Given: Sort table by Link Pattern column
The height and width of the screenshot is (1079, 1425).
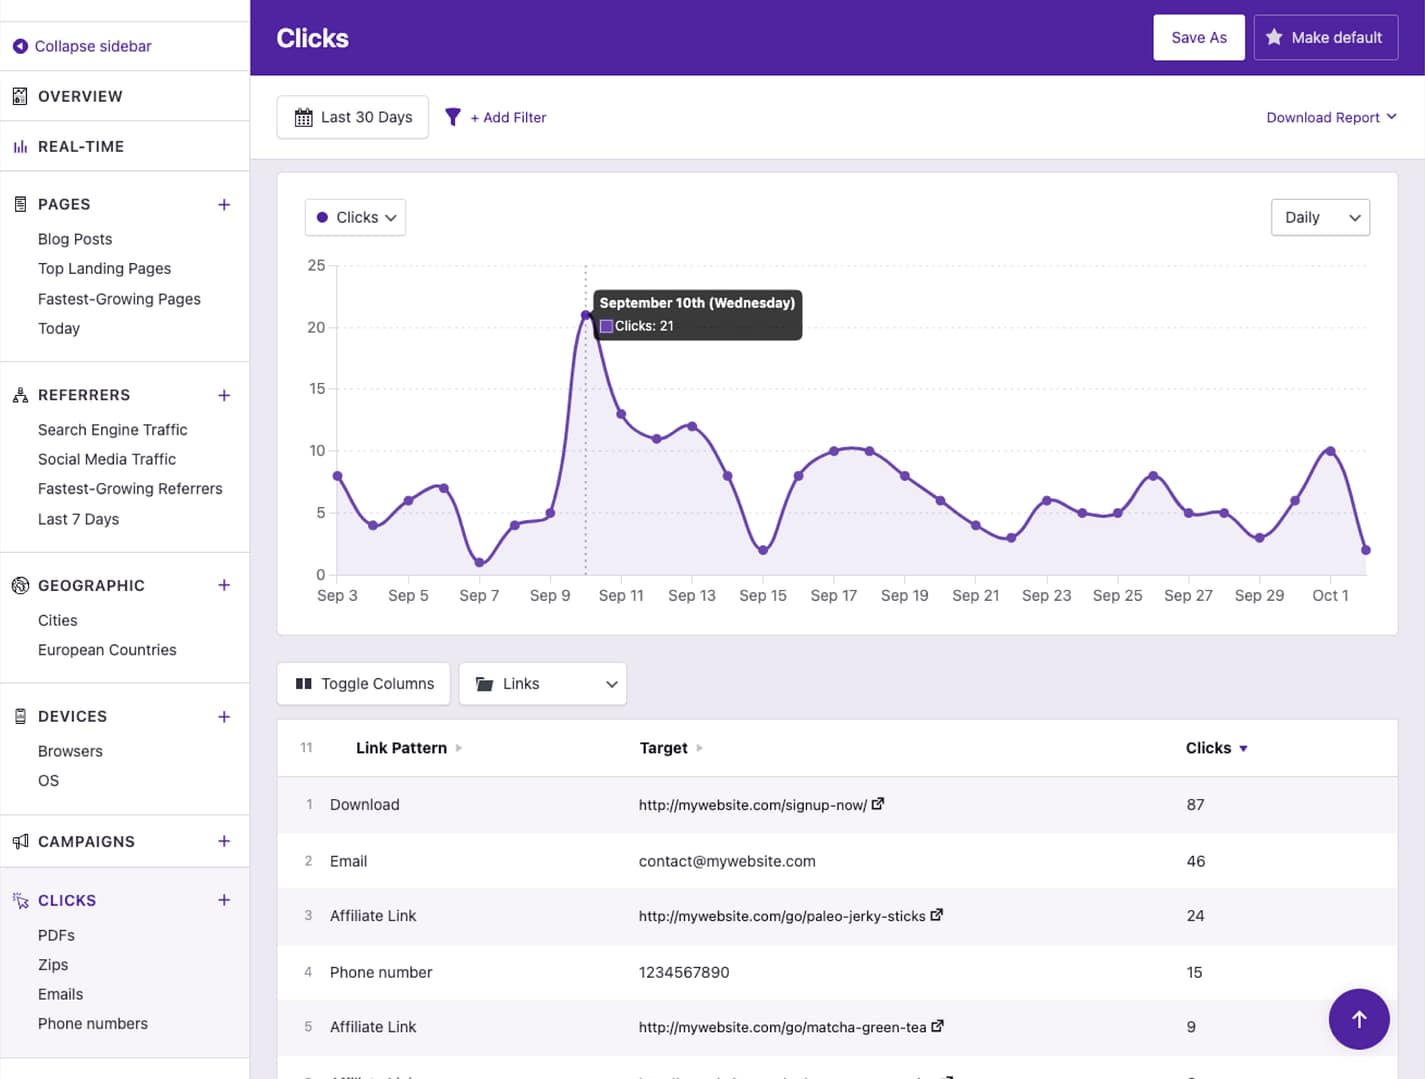Looking at the screenshot, I should tap(402, 748).
